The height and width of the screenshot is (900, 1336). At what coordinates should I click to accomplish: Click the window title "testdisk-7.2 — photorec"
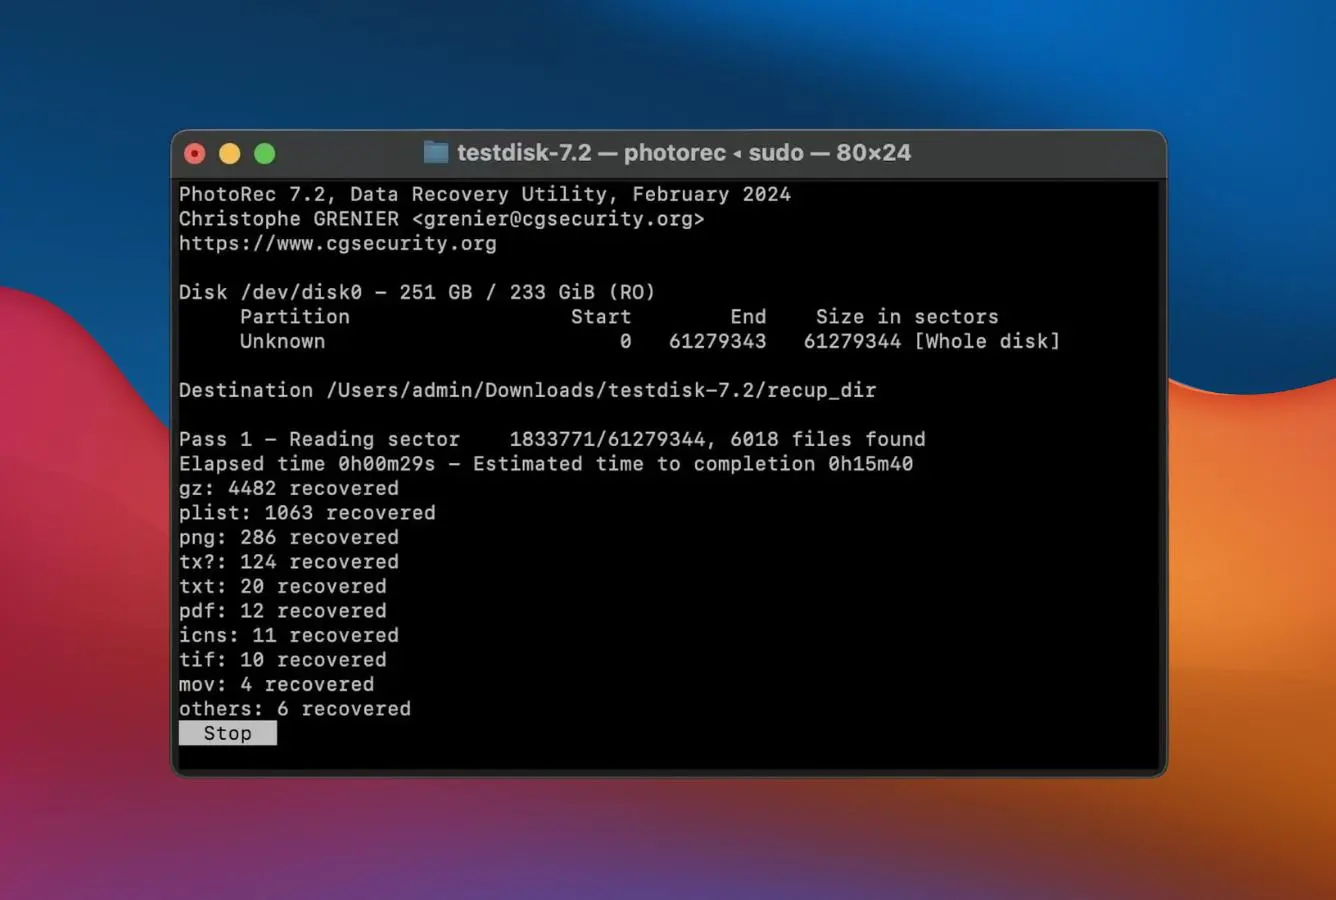click(591, 153)
